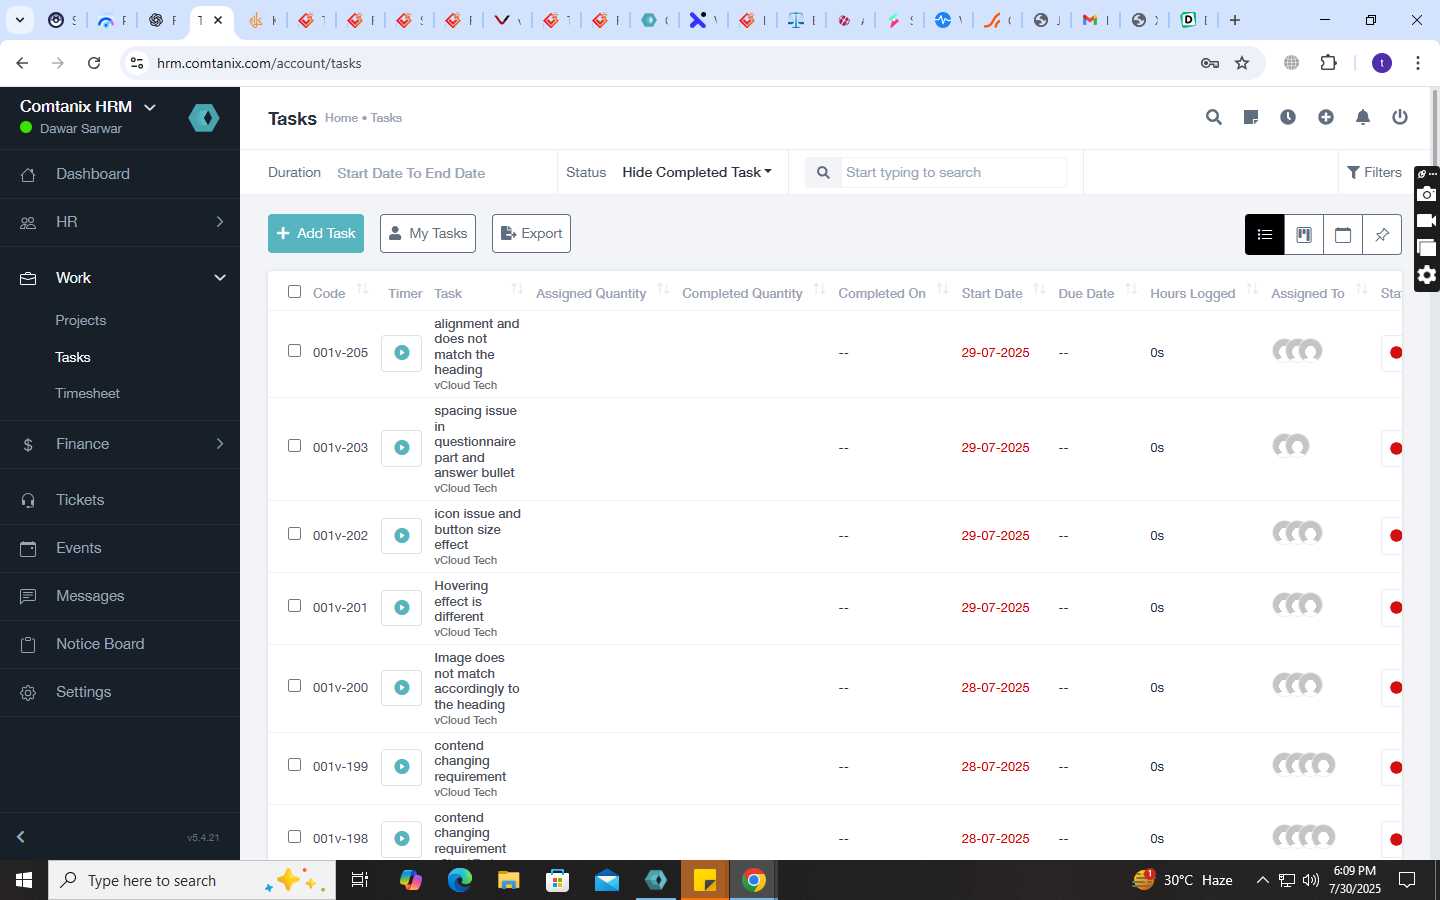Open Timesheet under Work
Viewport: 1440px width, 900px height.
88,394
